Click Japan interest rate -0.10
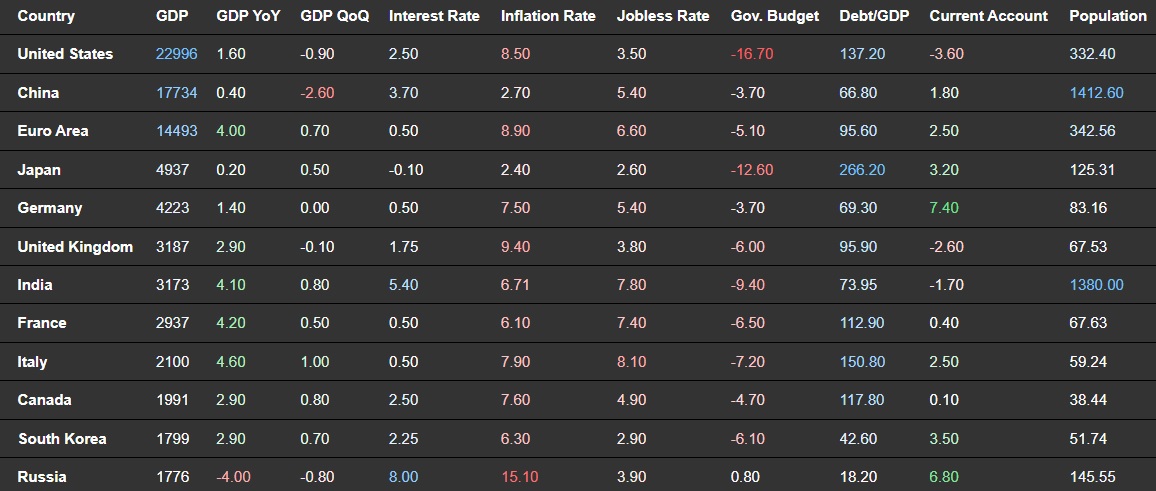Image resolution: width=1156 pixels, height=491 pixels. pyautogui.click(x=406, y=170)
